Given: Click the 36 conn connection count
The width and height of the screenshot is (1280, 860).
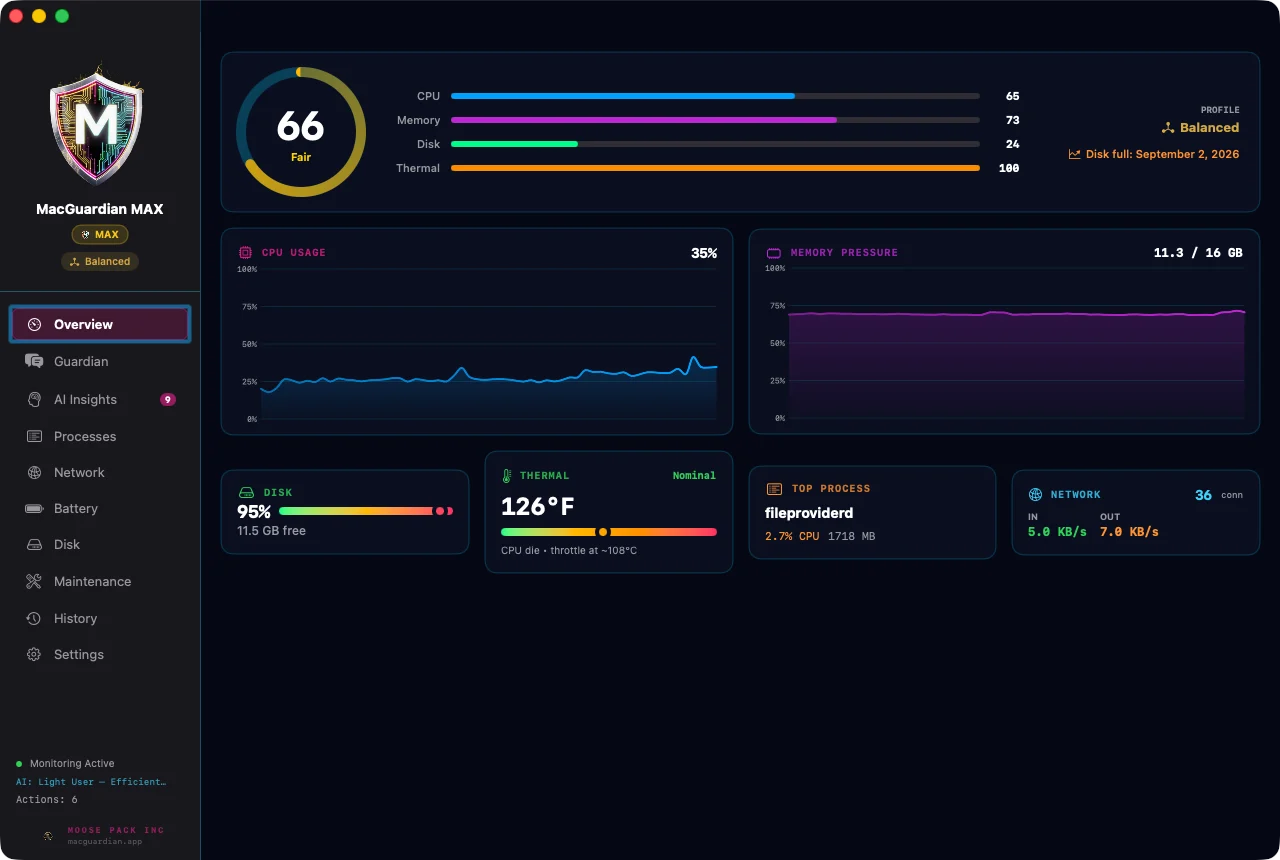Looking at the screenshot, I should (1219, 495).
